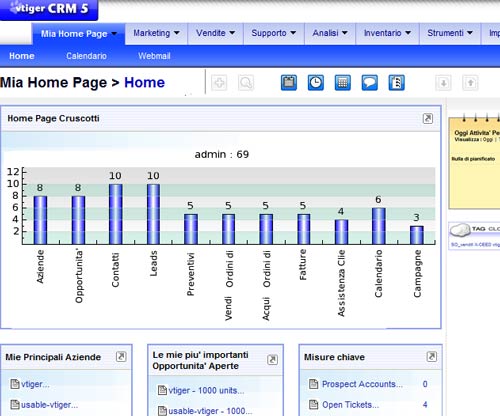
Task: Click the greyed-out import arrow icon
Action: tap(444, 83)
